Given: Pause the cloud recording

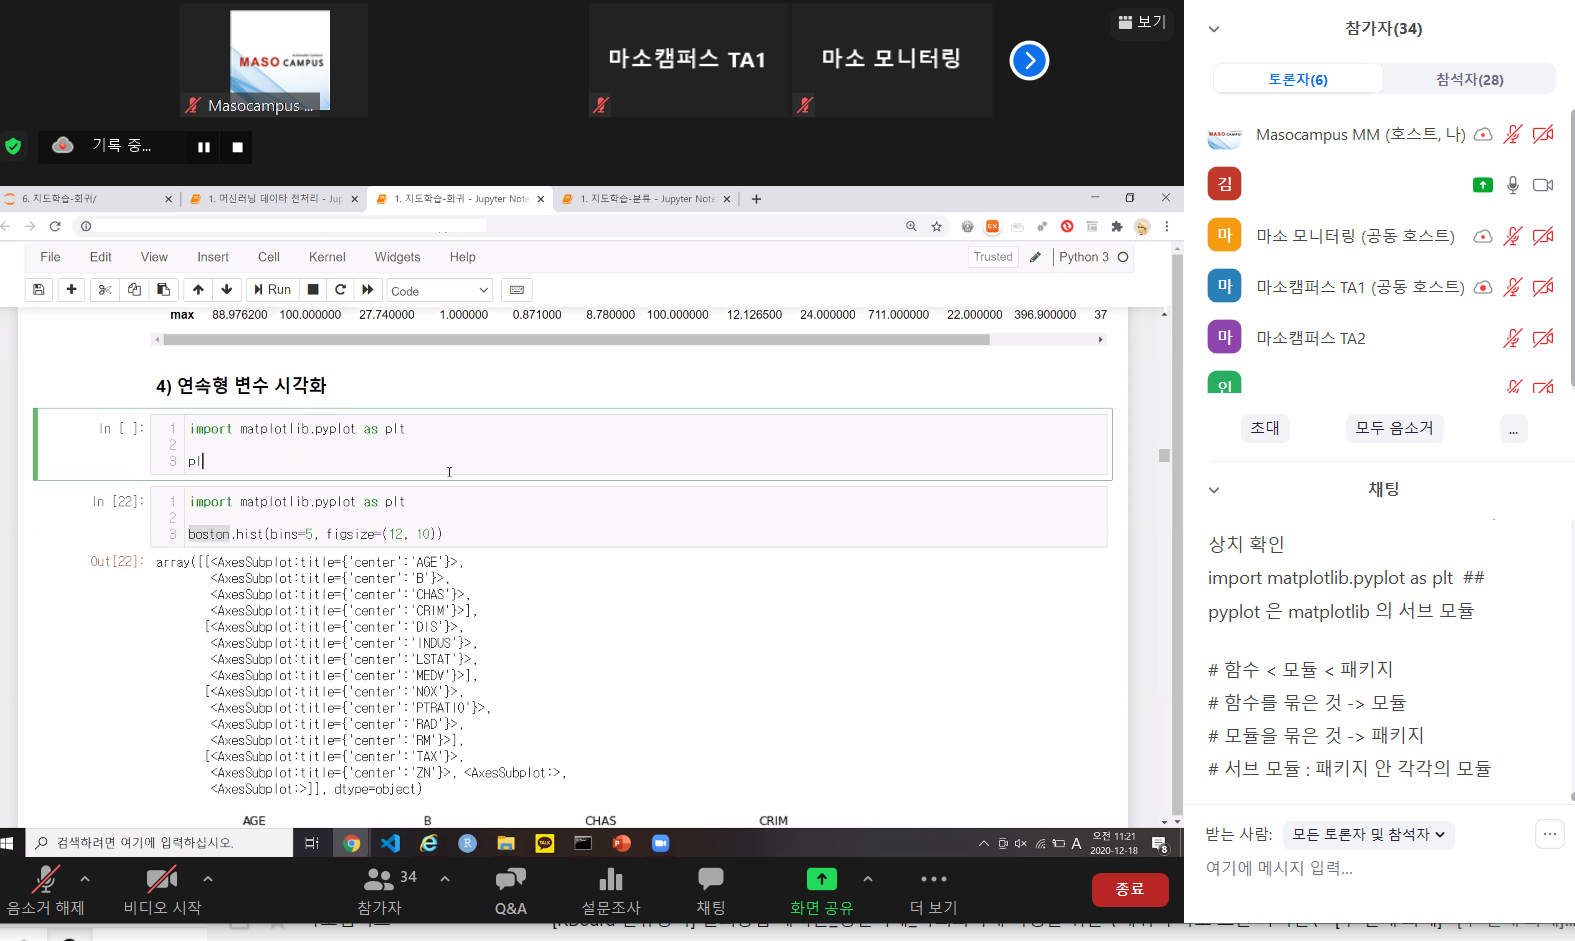Looking at the screenshot, I should (204, 147).
